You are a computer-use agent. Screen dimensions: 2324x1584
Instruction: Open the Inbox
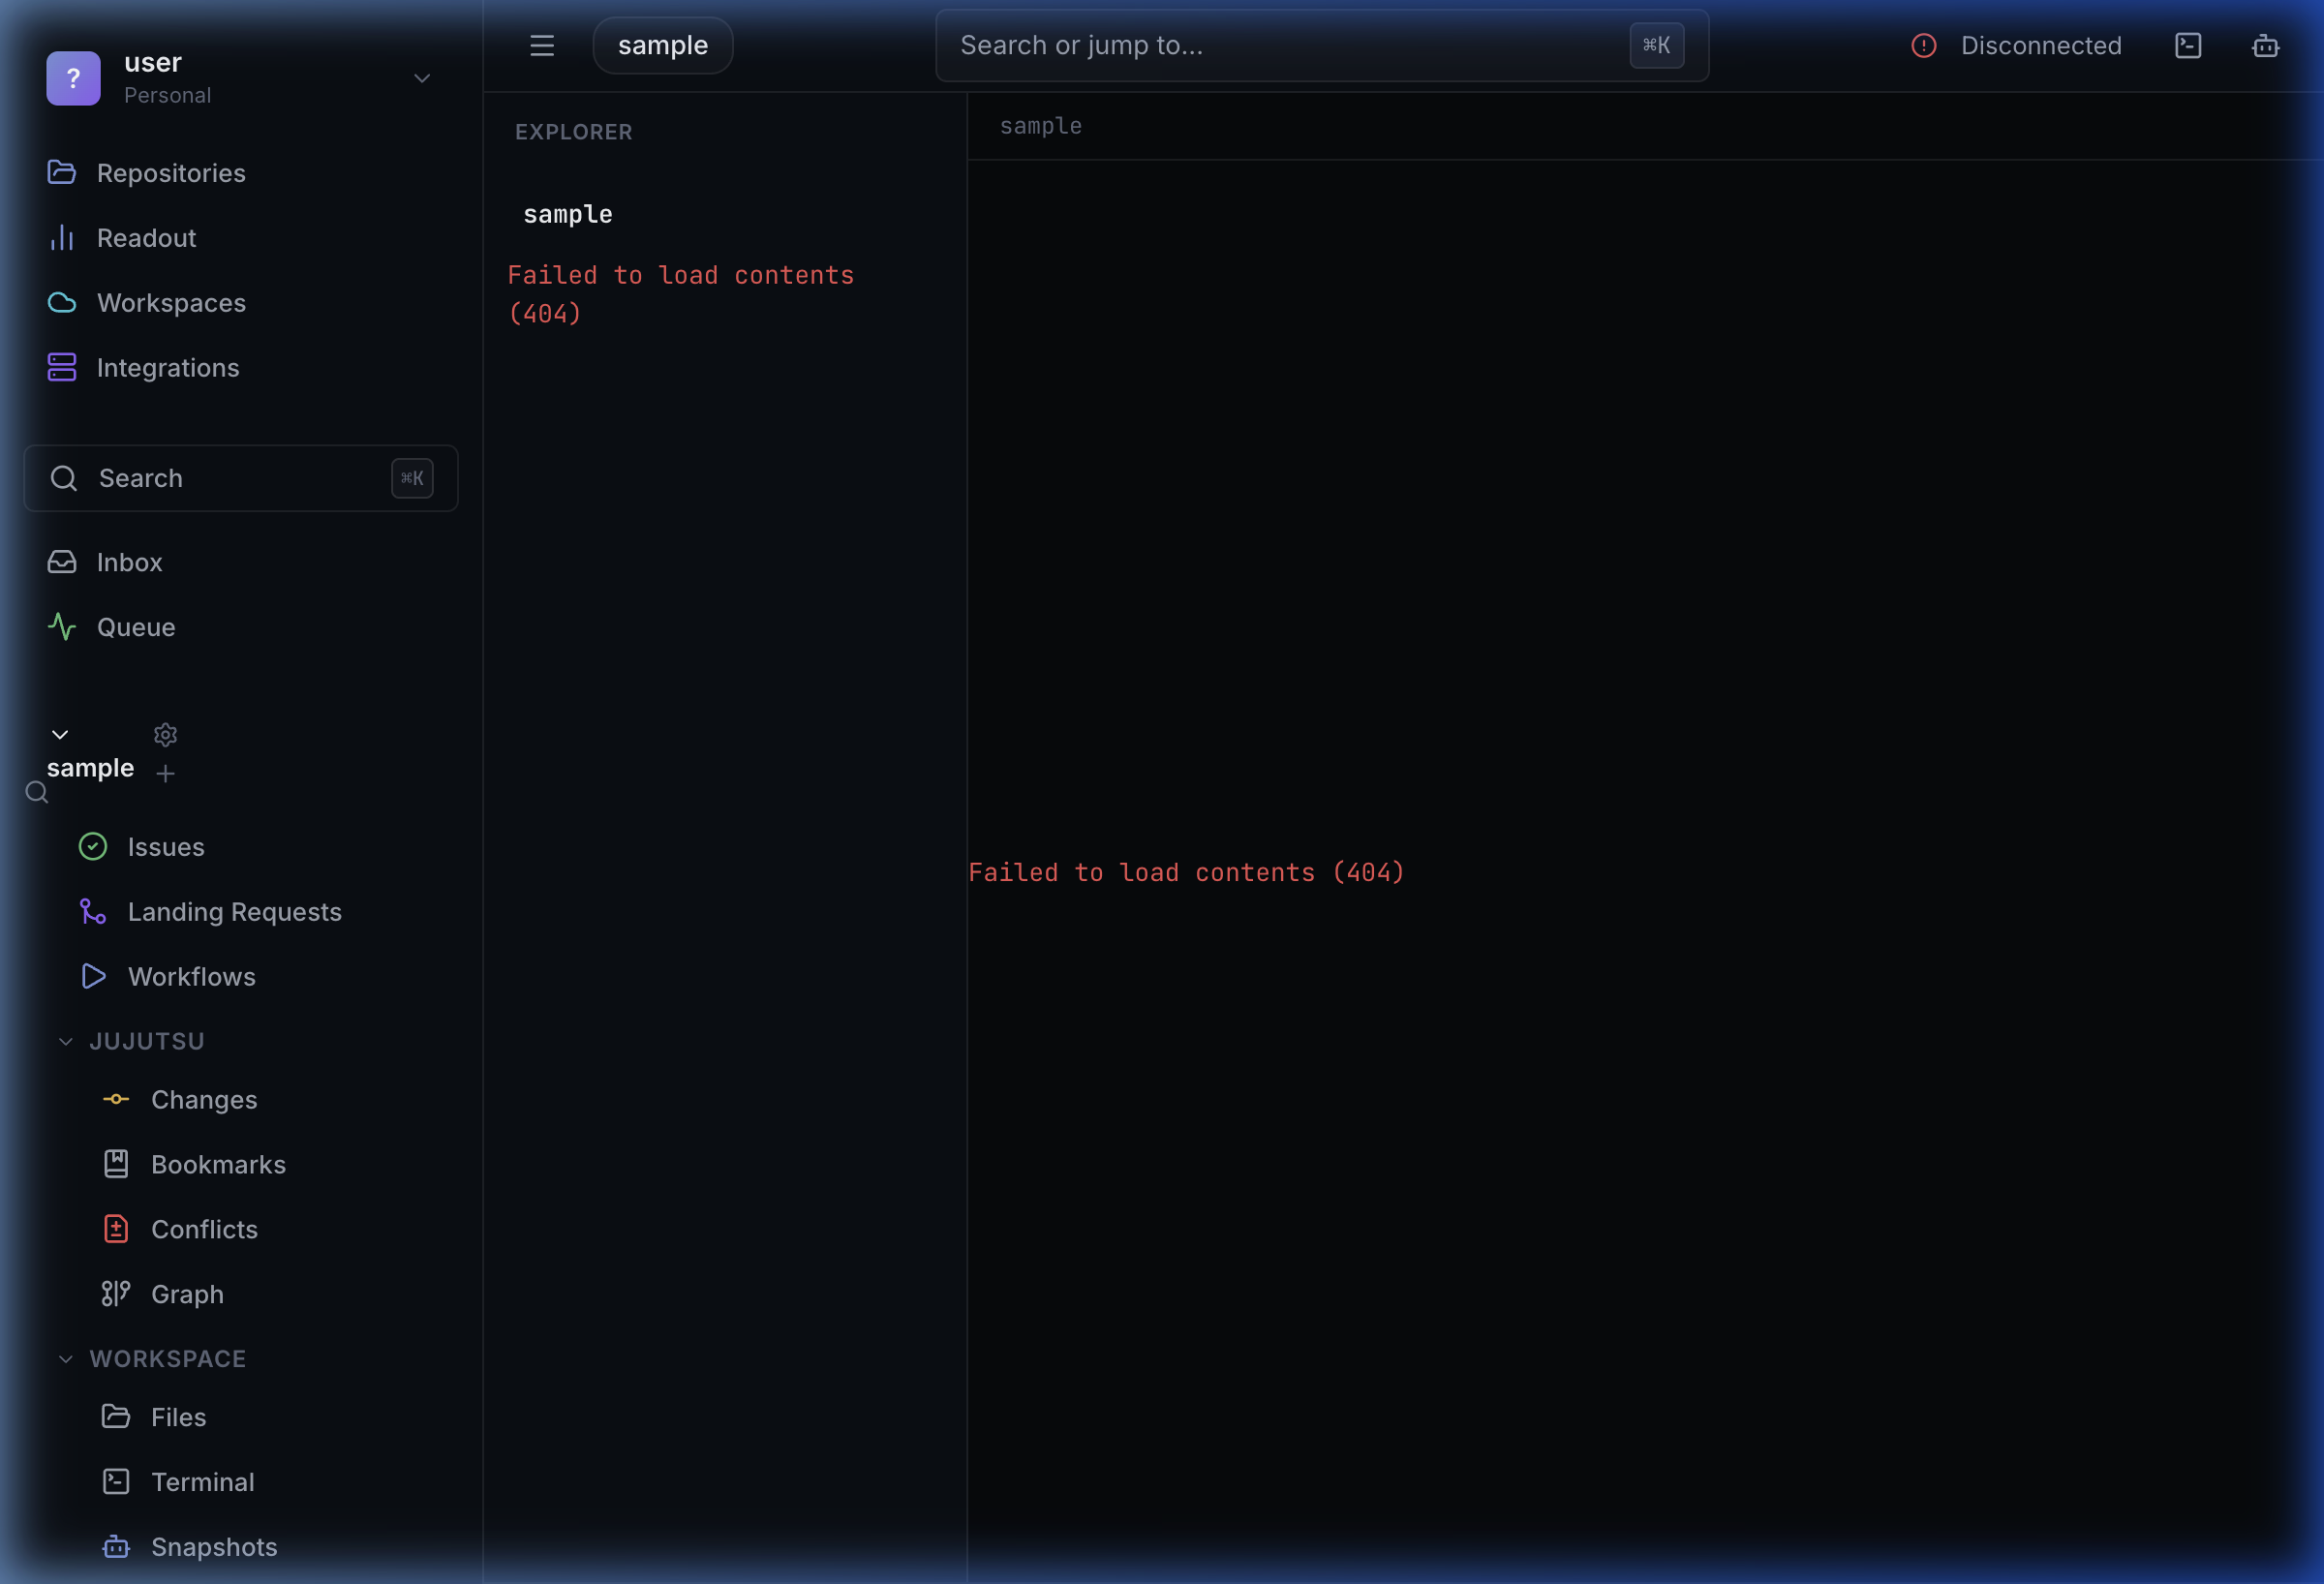129,561
